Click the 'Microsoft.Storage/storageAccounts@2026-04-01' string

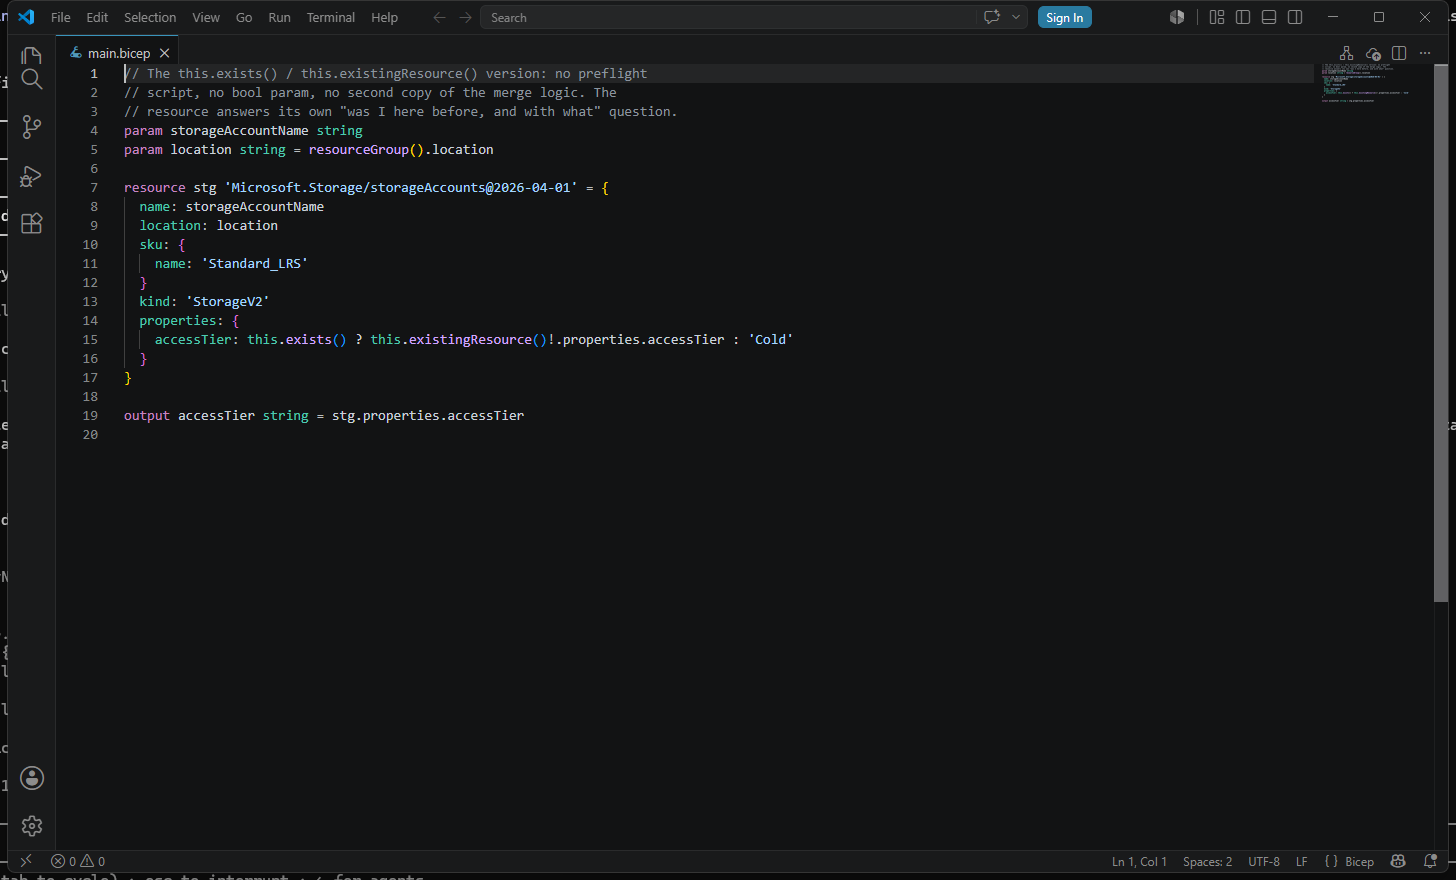(401, 187)
